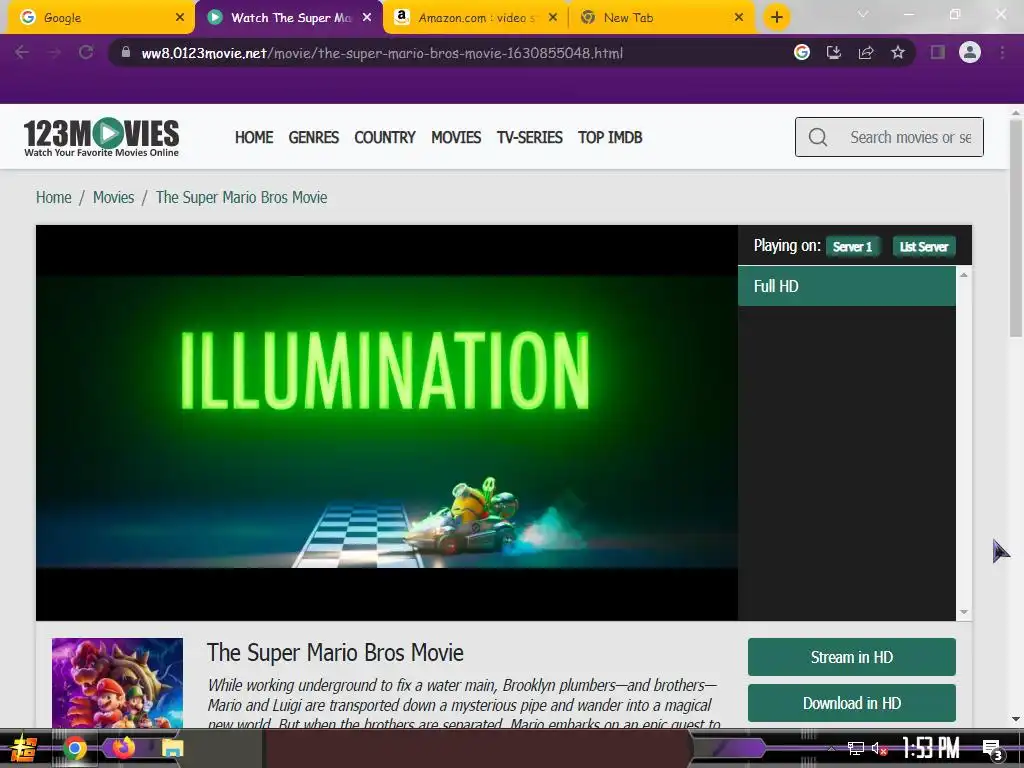Click the Google icon in the address bar
This screenshot has width=1024, height=768.
click(x=802, y=52)
